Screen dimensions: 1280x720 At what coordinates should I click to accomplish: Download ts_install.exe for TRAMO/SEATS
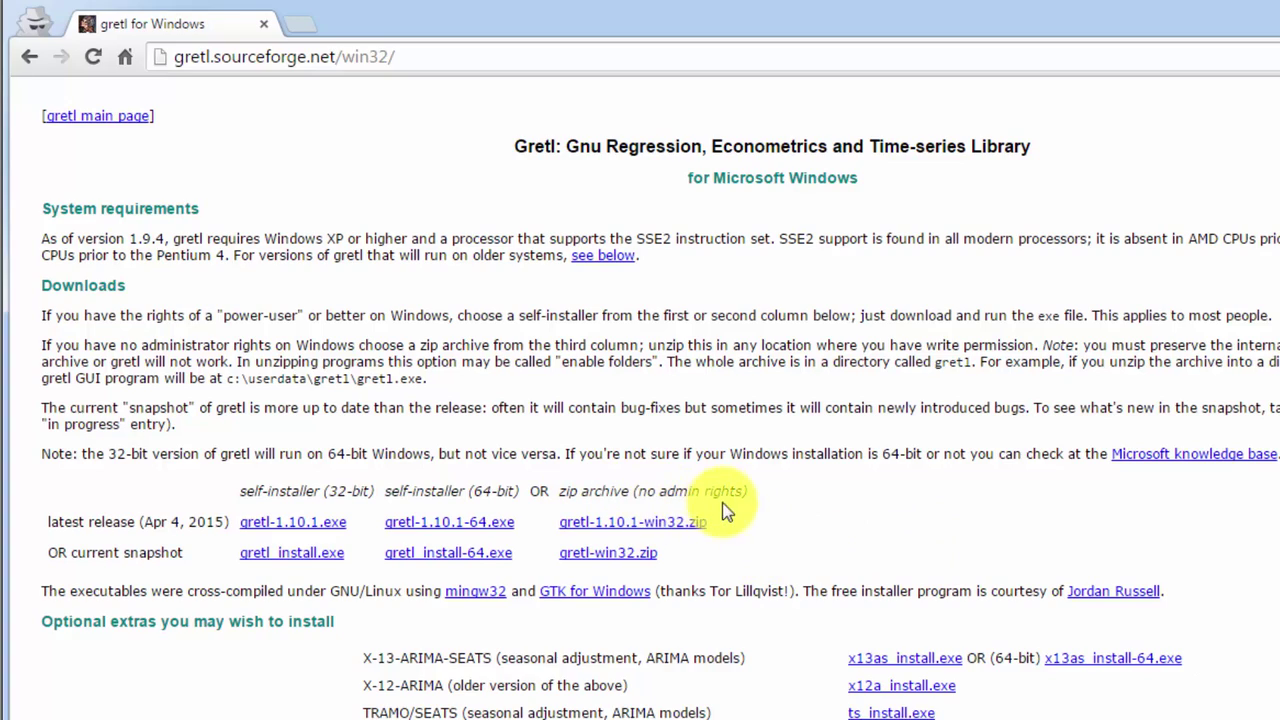click(891, 713)
